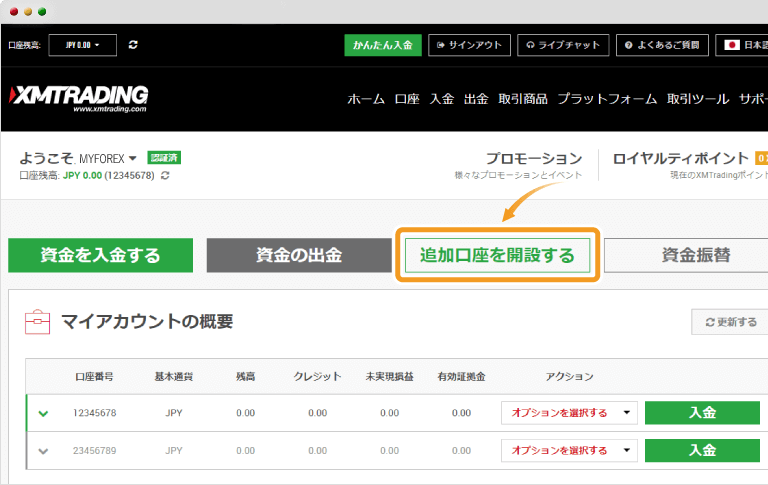Open option dropdown for account 12345678
The height and width of the screenshot is (485, 768).
[569, 413]
